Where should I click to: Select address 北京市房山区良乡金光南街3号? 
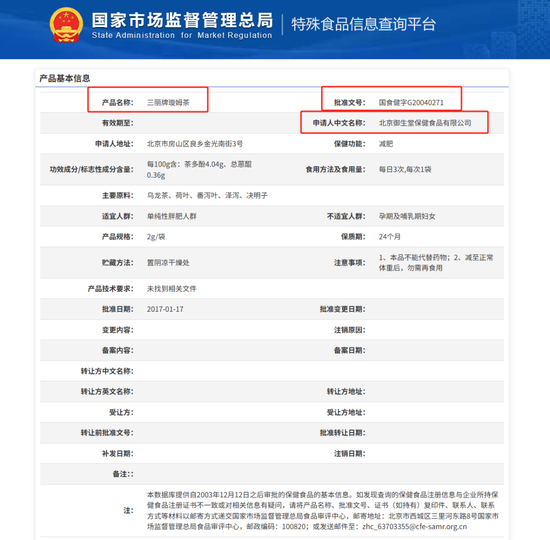coord(195,144)
